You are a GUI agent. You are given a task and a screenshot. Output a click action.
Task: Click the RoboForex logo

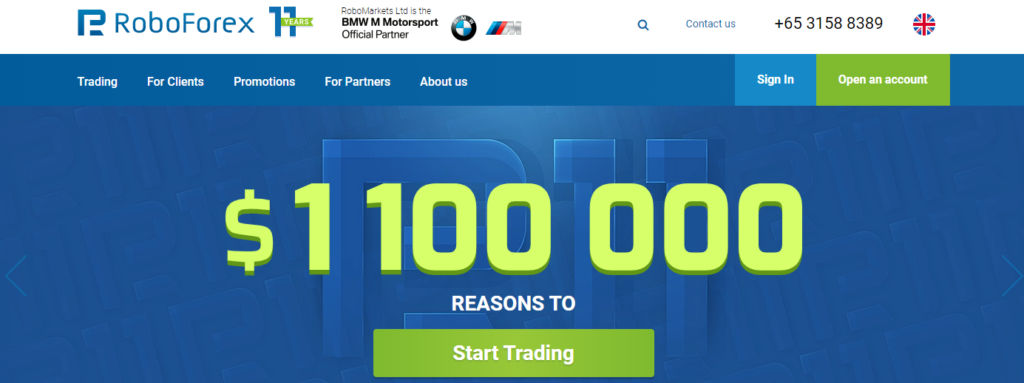pyautogui.click(x=166, y=24)
